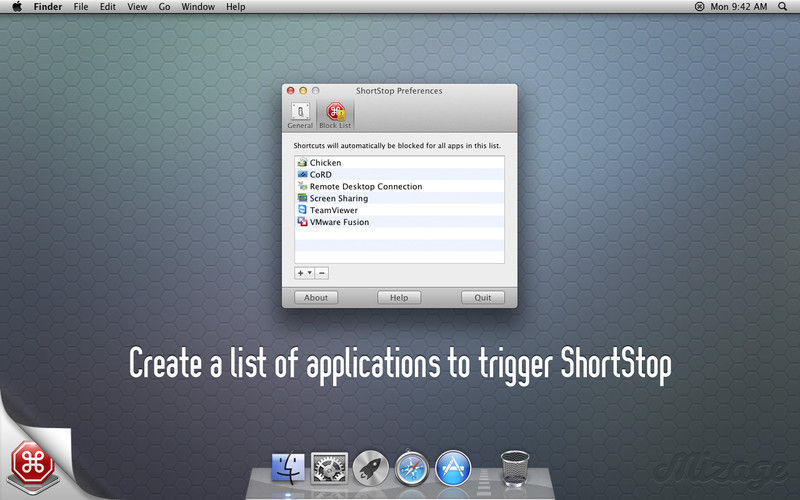Click the Chicken app icon
Image resolution: width=800 pixels, height=500 pixels.
pyautogui.click(x=303, y=163)
